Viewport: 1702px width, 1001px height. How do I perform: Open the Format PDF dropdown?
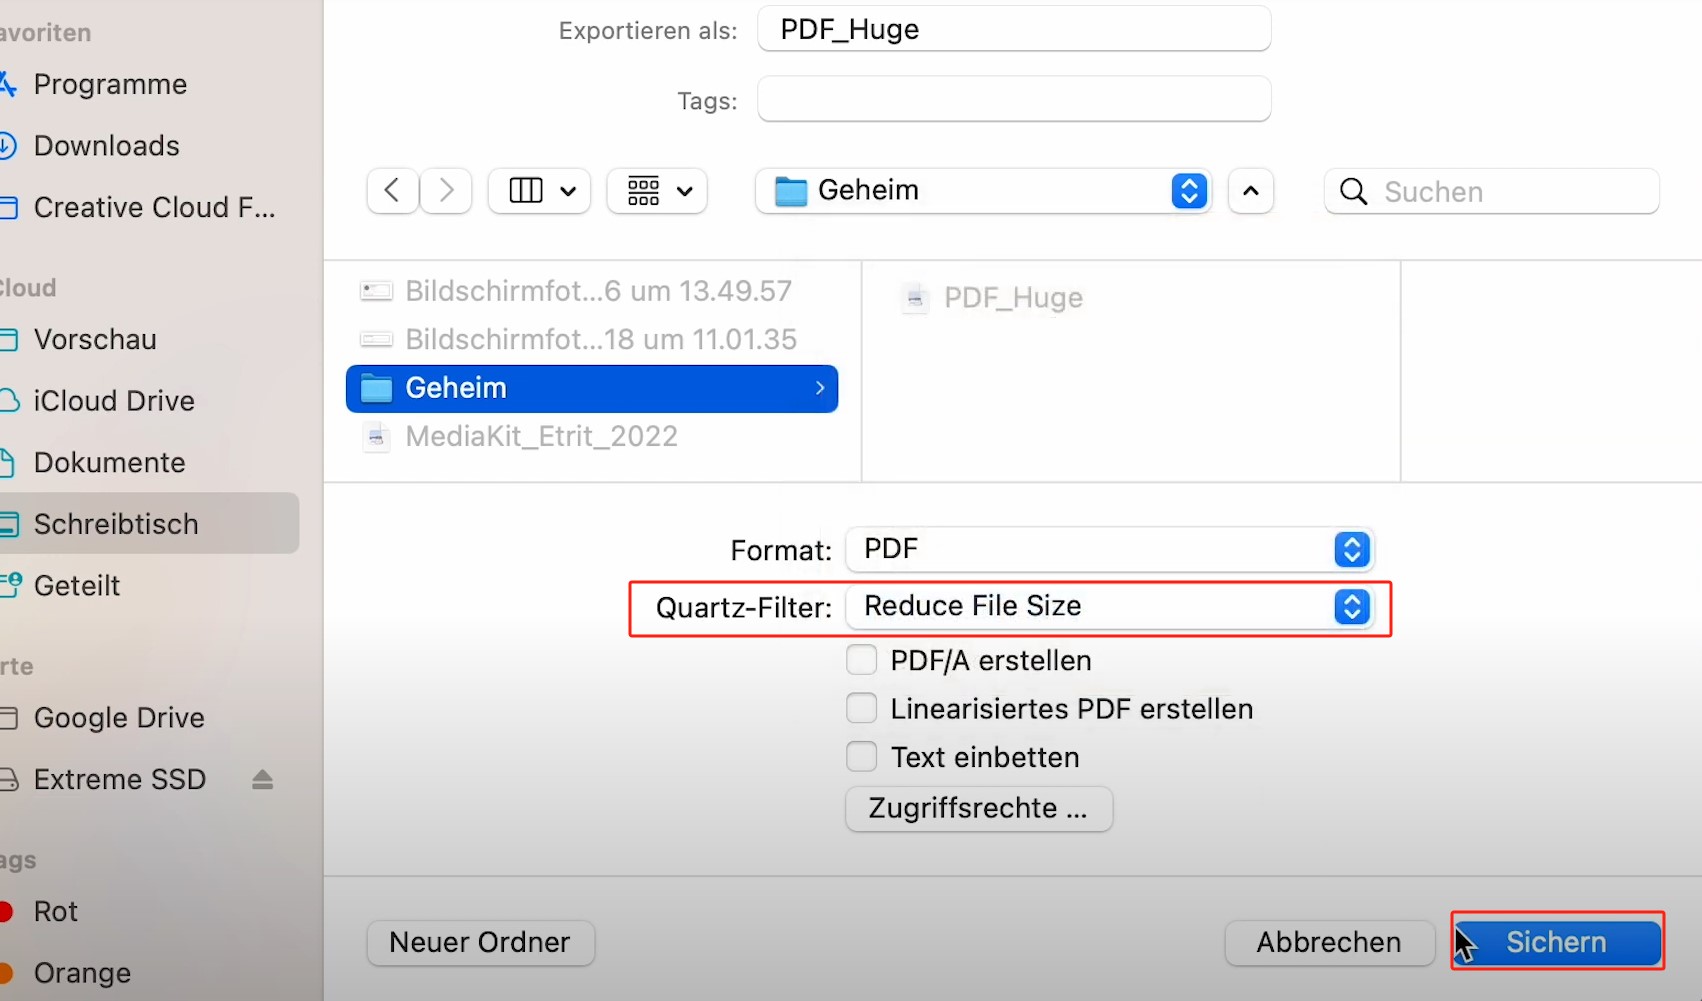(1110, 549)
